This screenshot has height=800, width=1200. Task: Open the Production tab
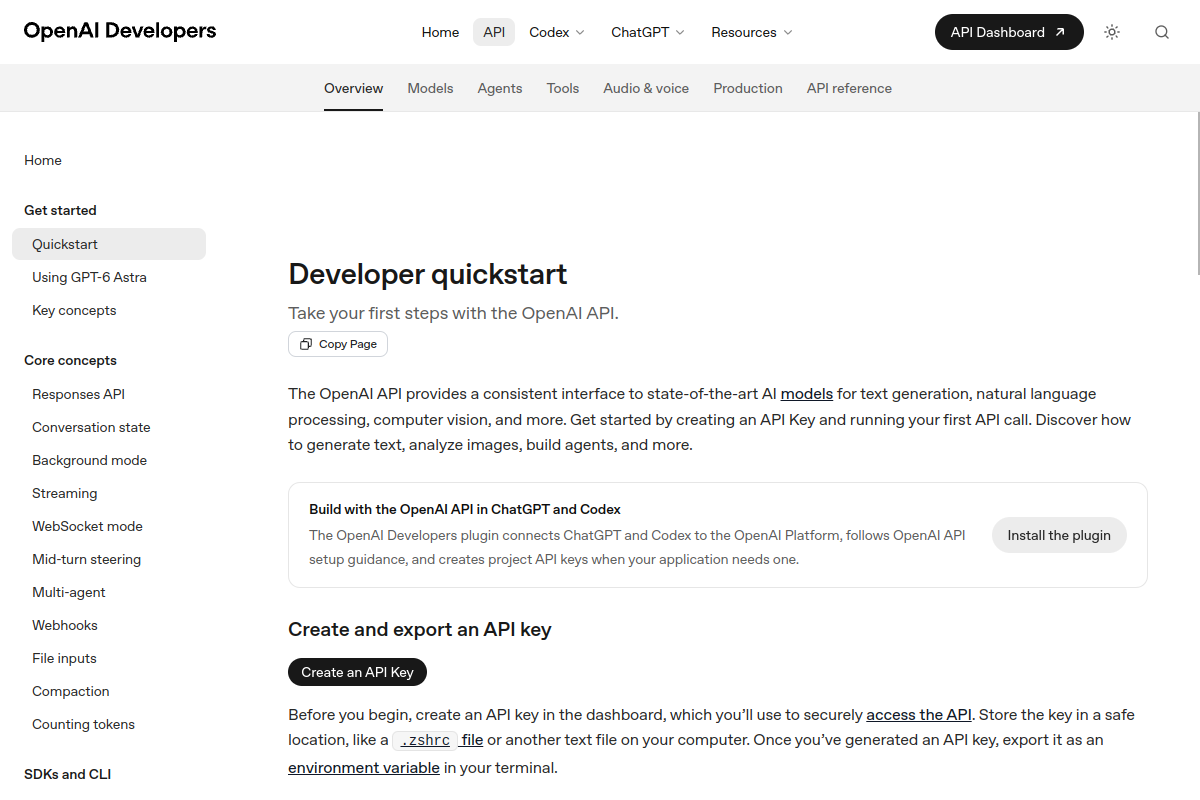coord(748,88)
